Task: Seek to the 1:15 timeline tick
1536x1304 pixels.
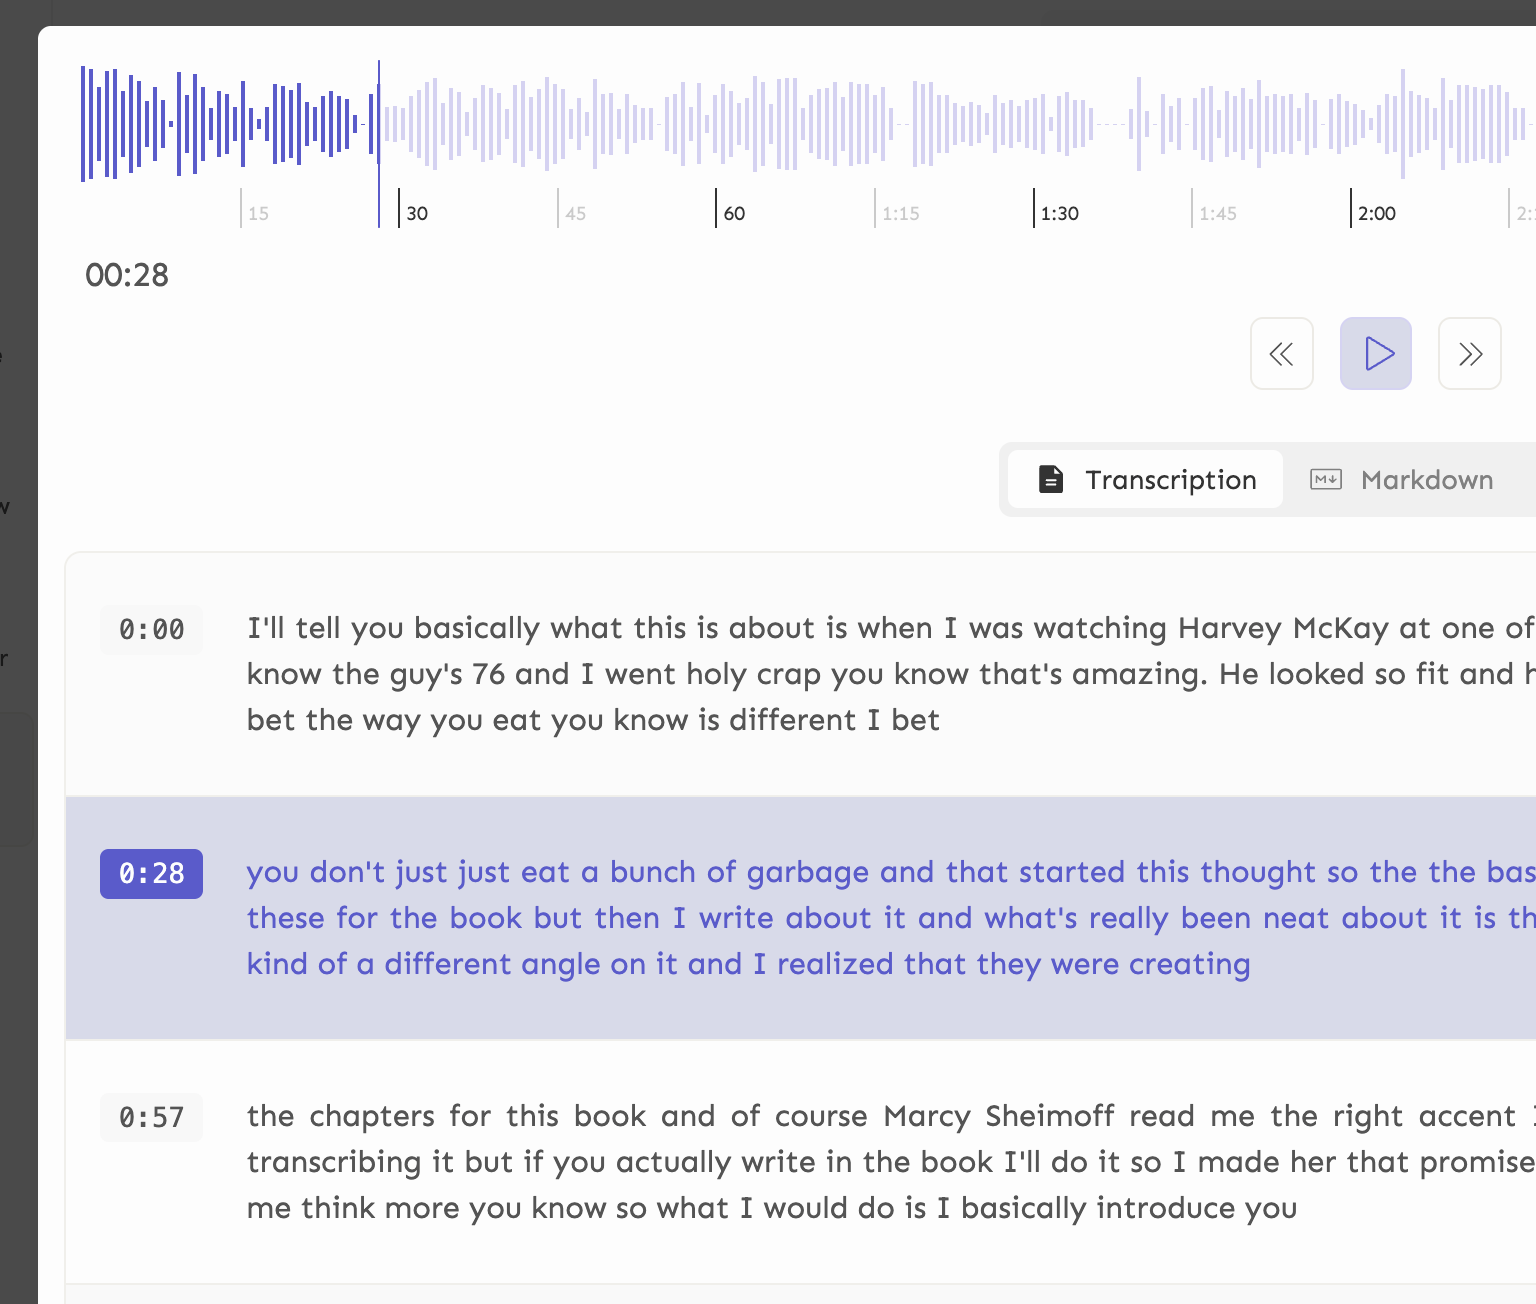Action: (900, 213)
